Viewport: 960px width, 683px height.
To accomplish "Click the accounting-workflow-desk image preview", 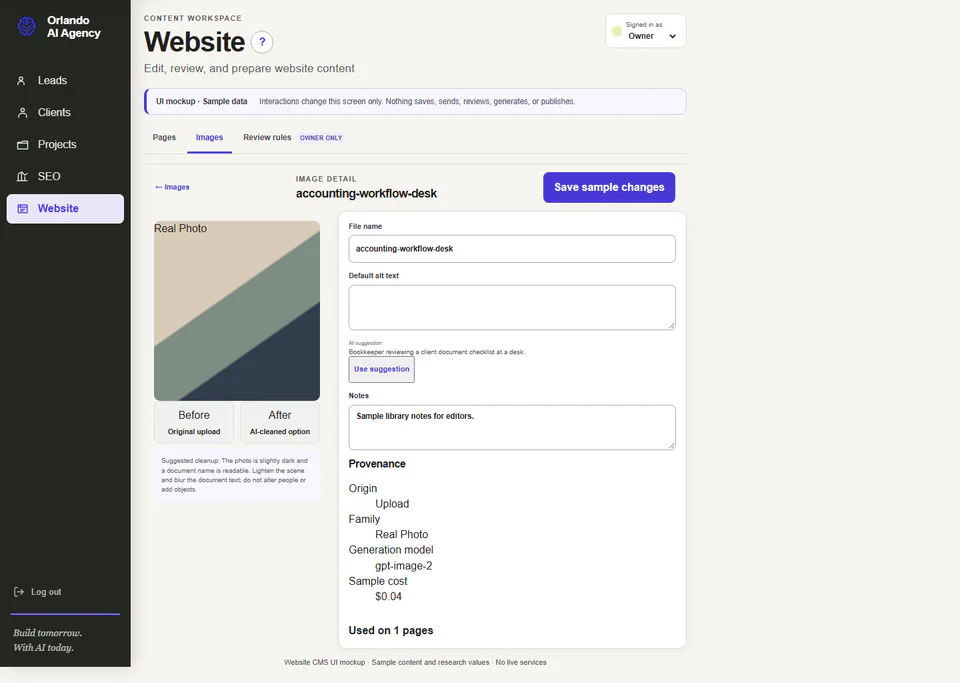I will click(x=237, y=311).
